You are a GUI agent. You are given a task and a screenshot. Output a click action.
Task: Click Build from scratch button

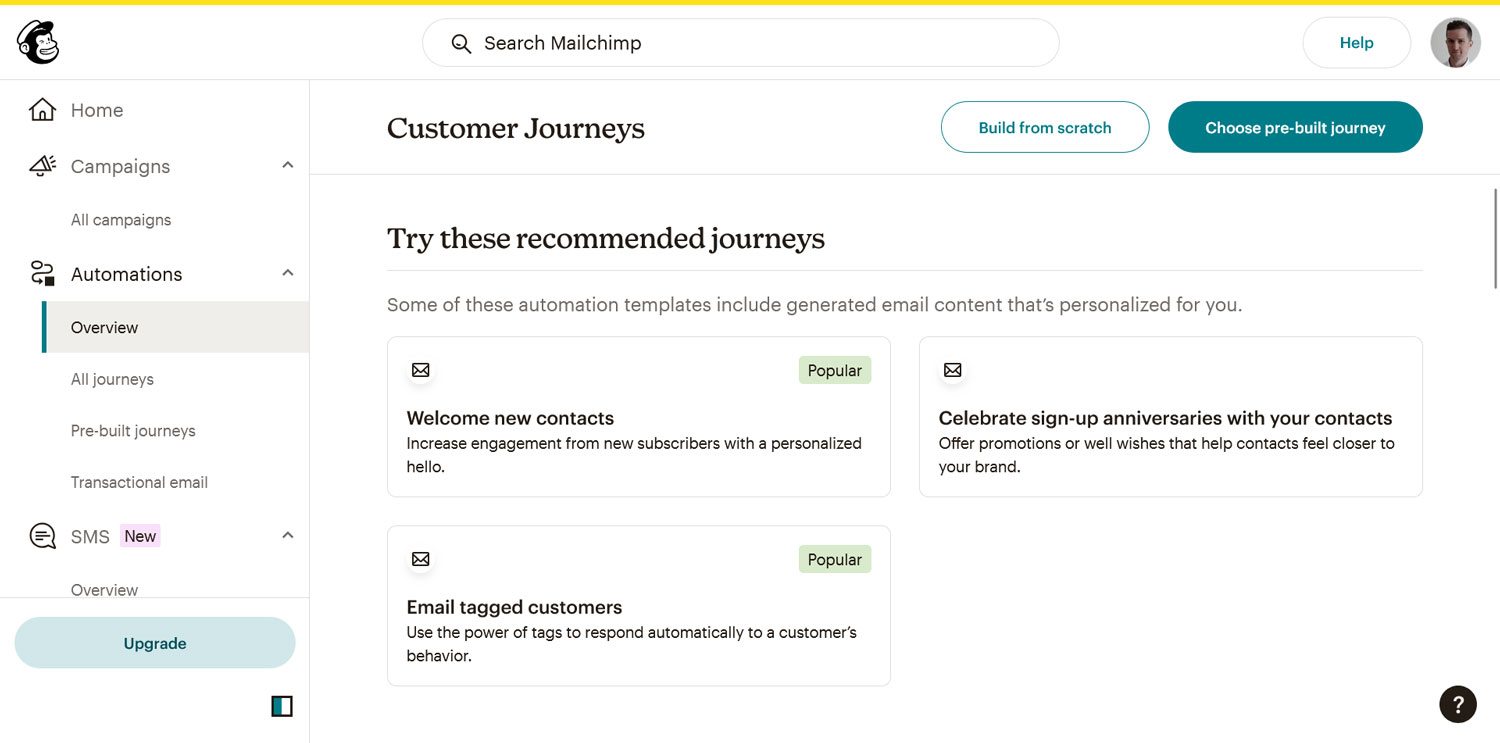tap(1045, 127)
